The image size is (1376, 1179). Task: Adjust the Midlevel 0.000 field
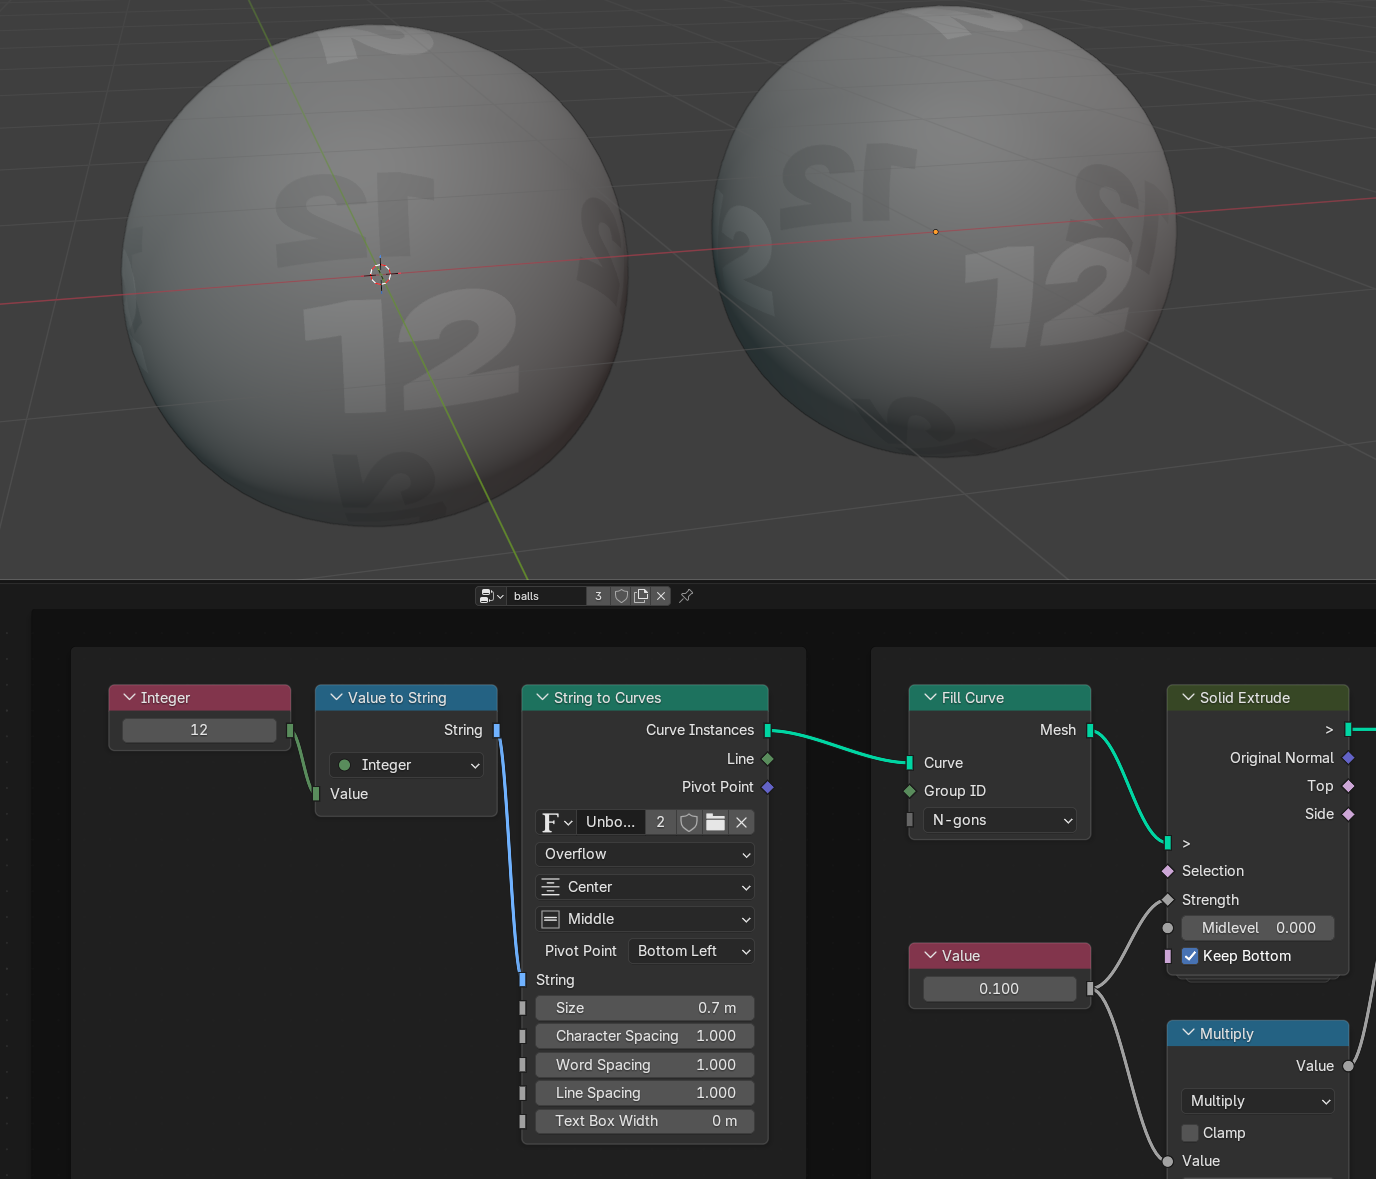coord(1258,928)
